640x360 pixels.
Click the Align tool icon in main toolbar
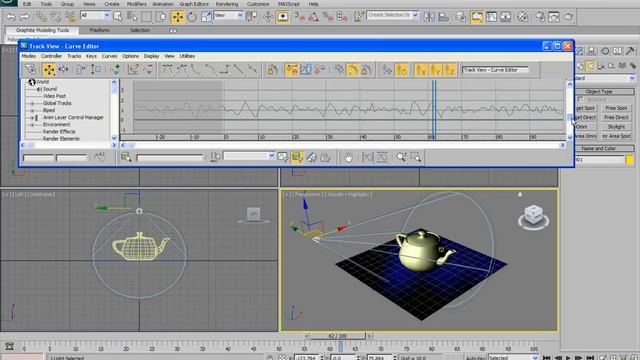(443, 17)
